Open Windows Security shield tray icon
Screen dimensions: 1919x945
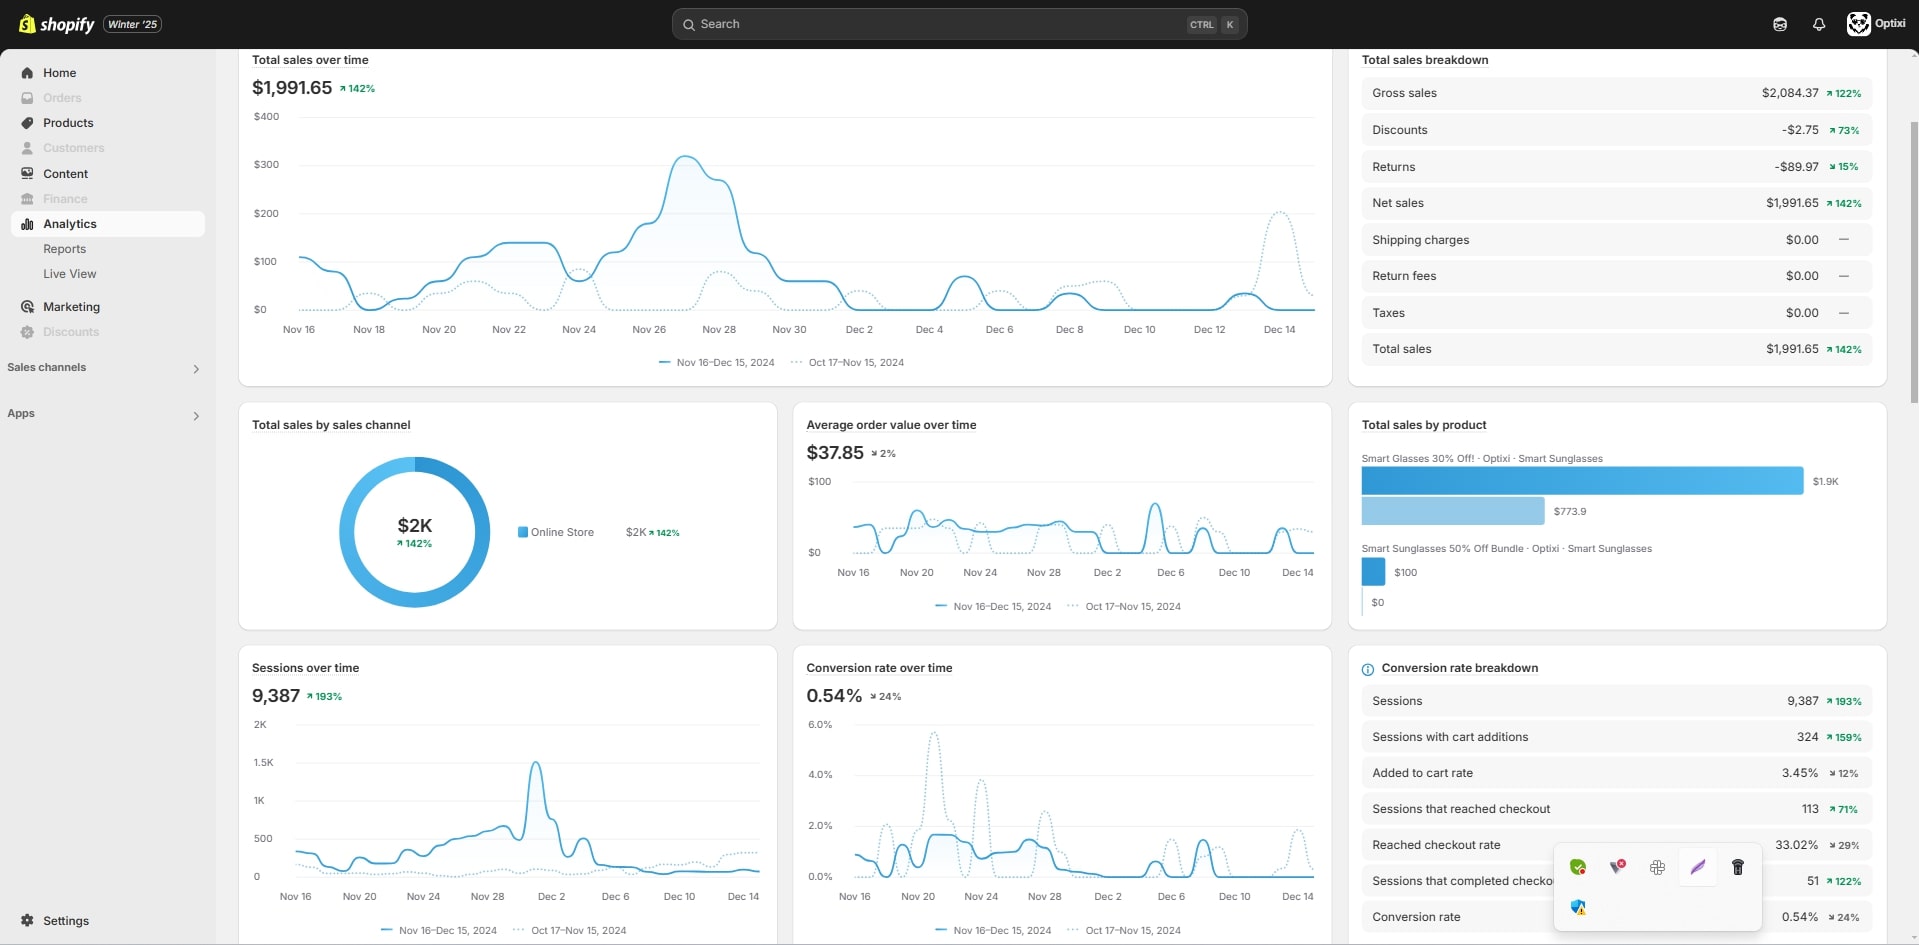[1578, 907]
